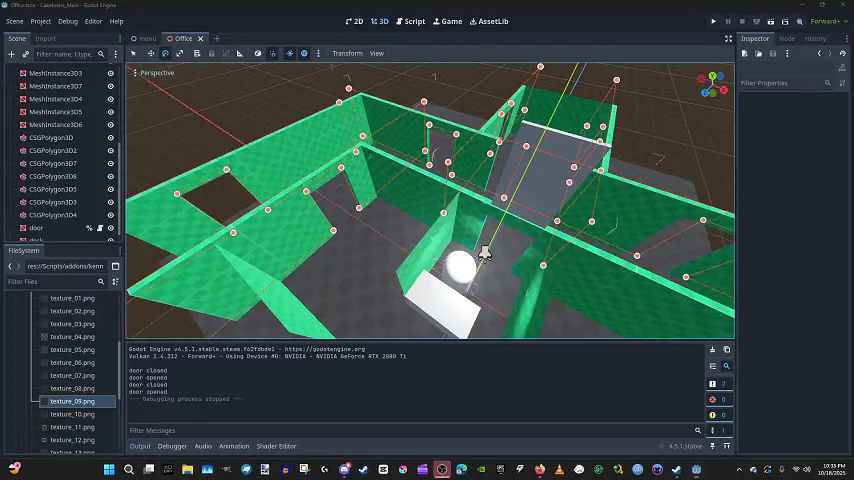This screenshot has width=854, height=480.
Task: Copy output selection icon
Action: pos(727,349)
